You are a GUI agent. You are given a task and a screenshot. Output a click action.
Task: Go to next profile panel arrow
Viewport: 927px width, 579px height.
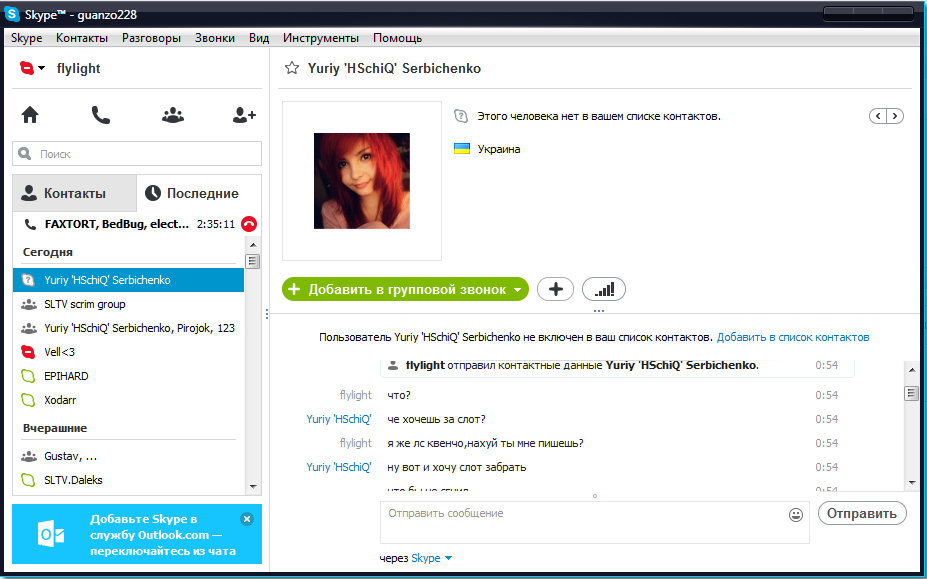point(895,116)
